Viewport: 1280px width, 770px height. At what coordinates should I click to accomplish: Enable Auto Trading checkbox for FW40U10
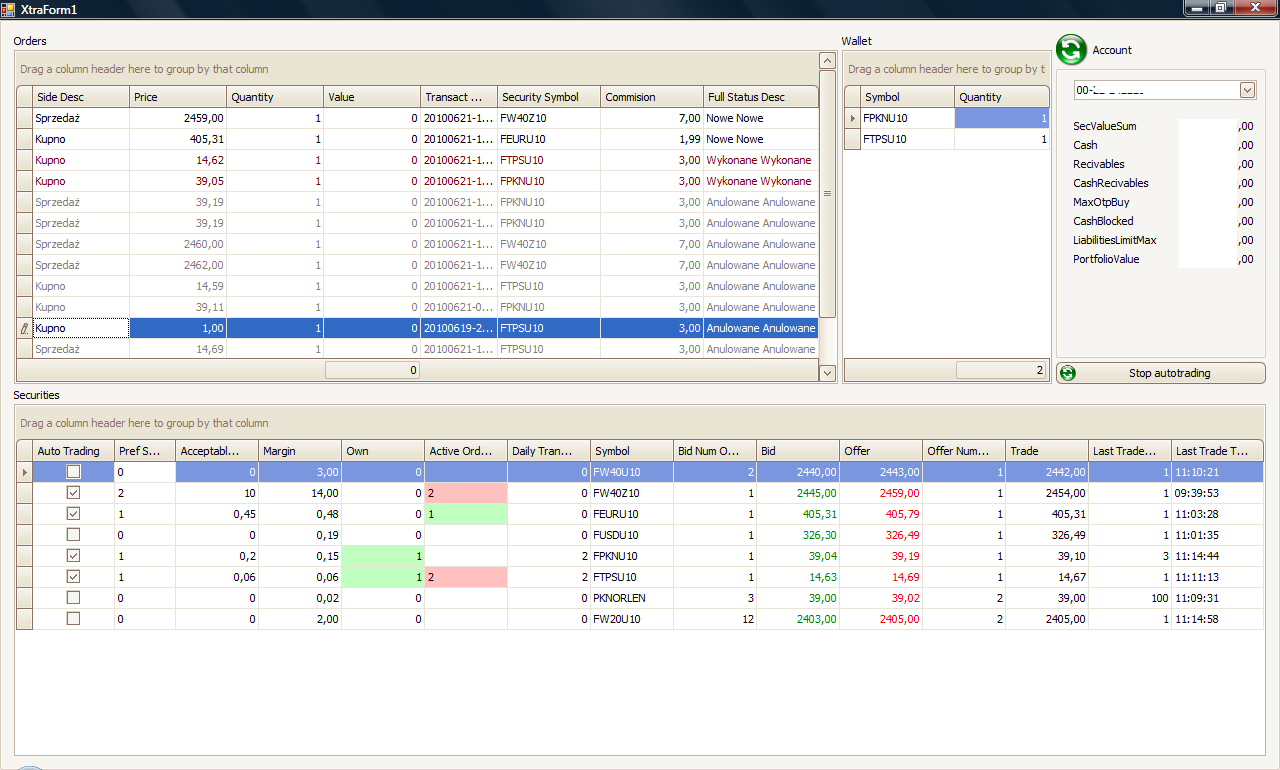[74, 472]
